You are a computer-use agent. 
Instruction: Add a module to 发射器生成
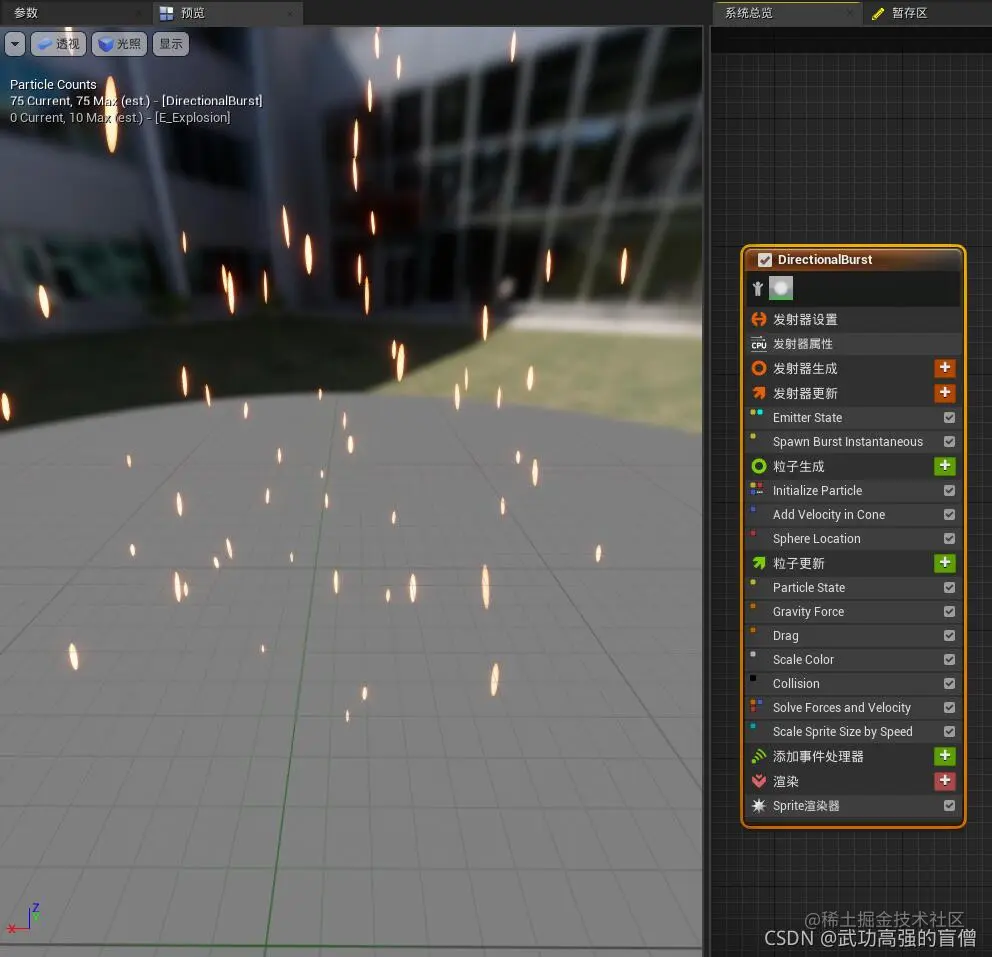point(945,368)
